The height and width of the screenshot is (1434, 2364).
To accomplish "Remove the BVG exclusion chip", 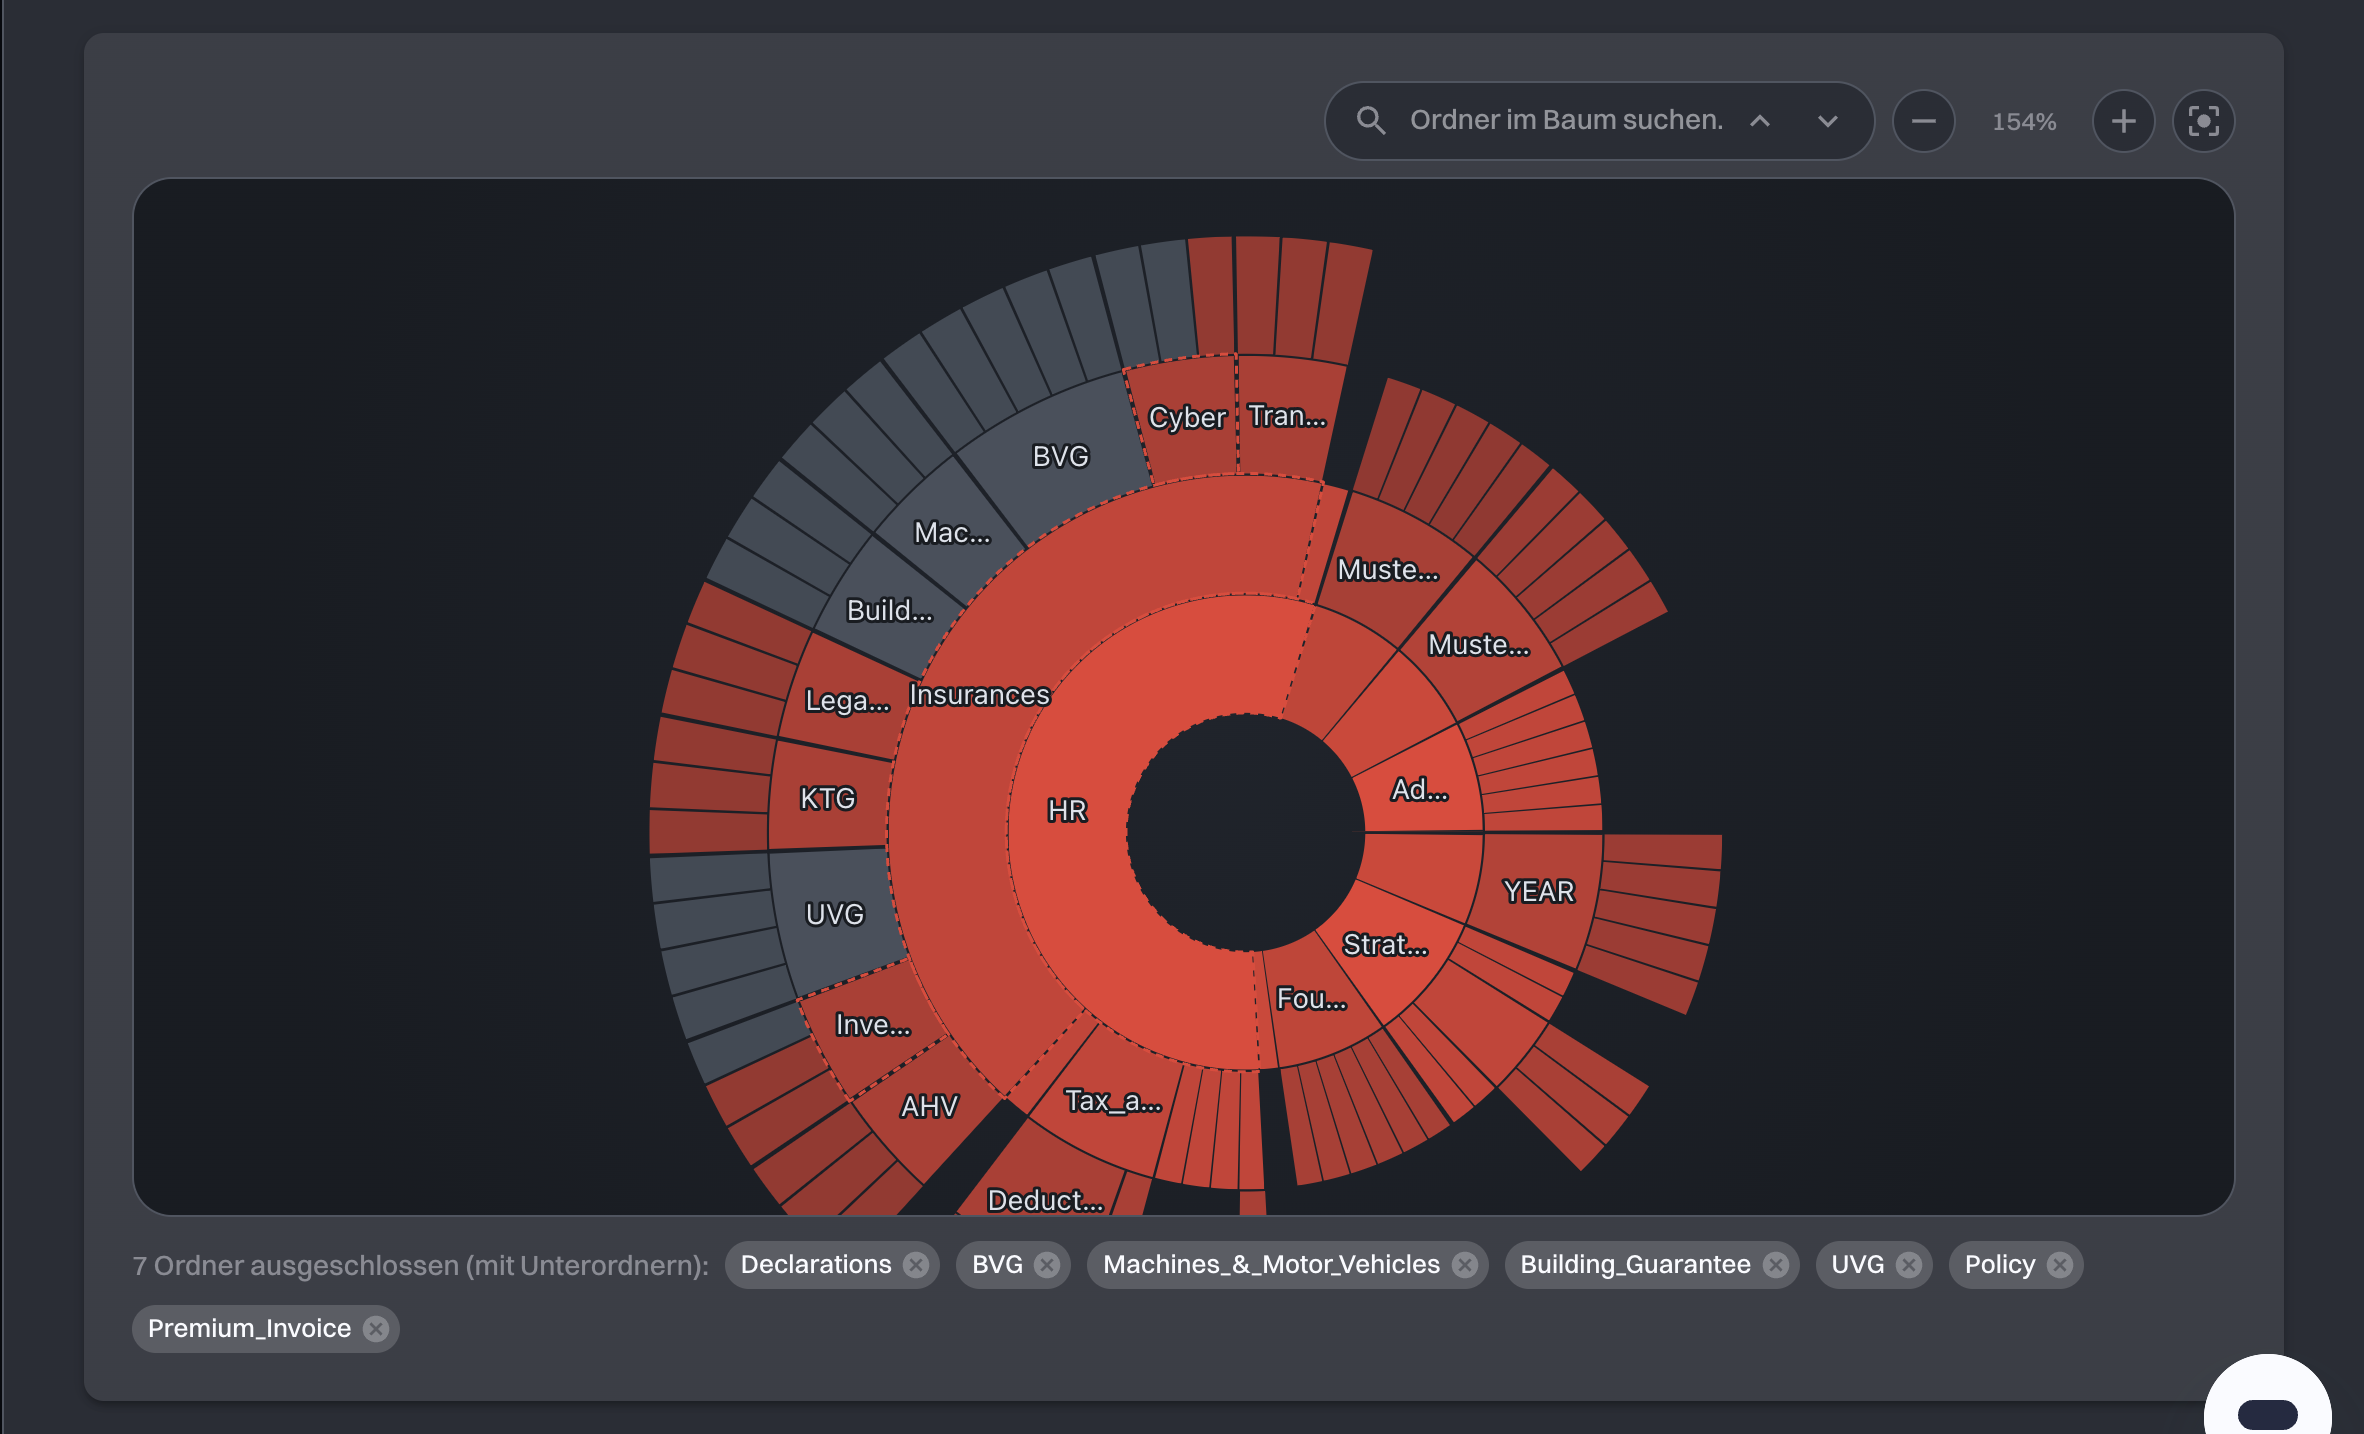I will point(1047,1265).
